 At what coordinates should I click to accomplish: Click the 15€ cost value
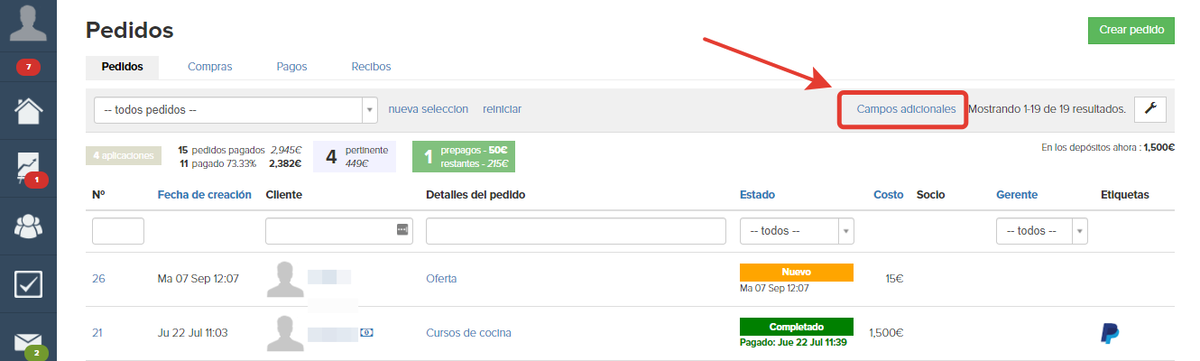click(893, 279)
